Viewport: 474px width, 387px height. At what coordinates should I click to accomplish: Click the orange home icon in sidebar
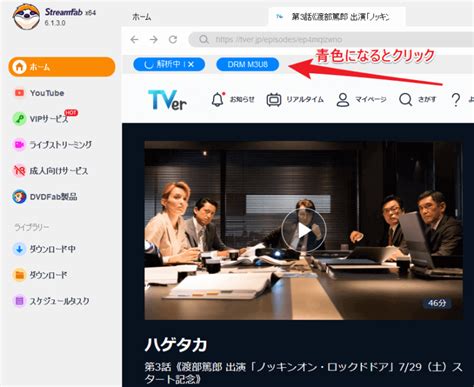tap(19, 67)
